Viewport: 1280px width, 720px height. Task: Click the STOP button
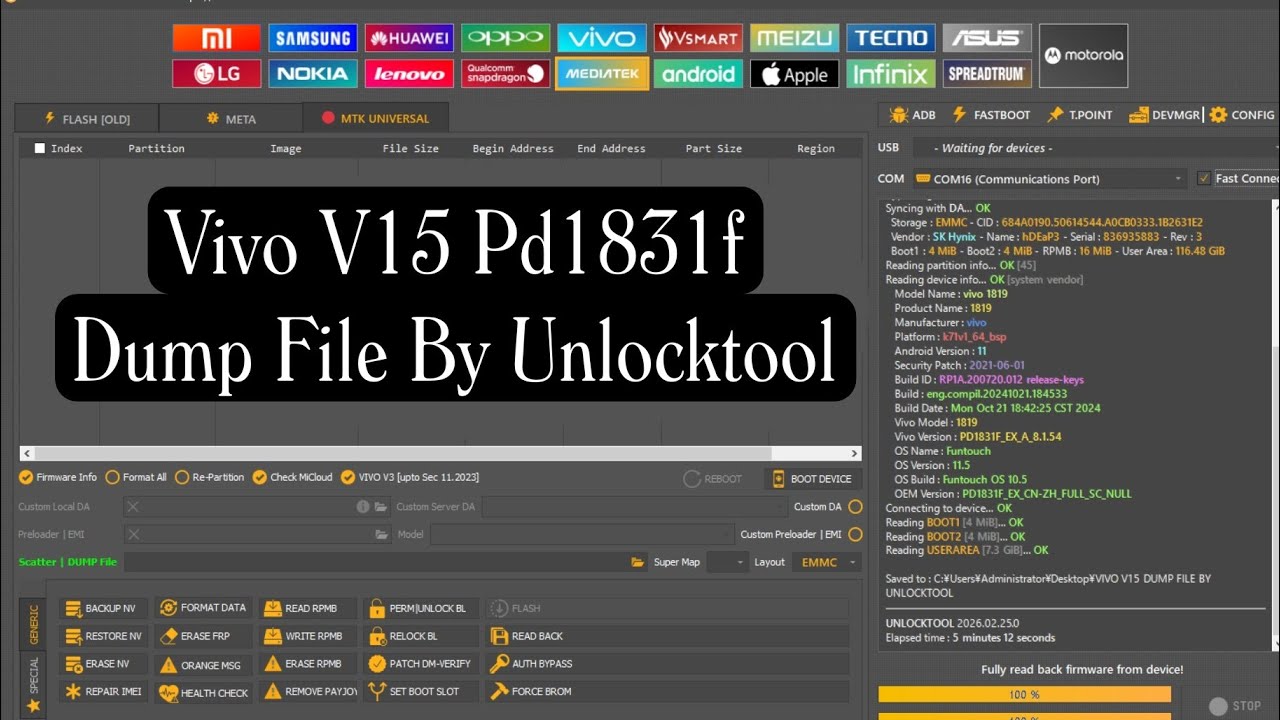[1235, 706]
